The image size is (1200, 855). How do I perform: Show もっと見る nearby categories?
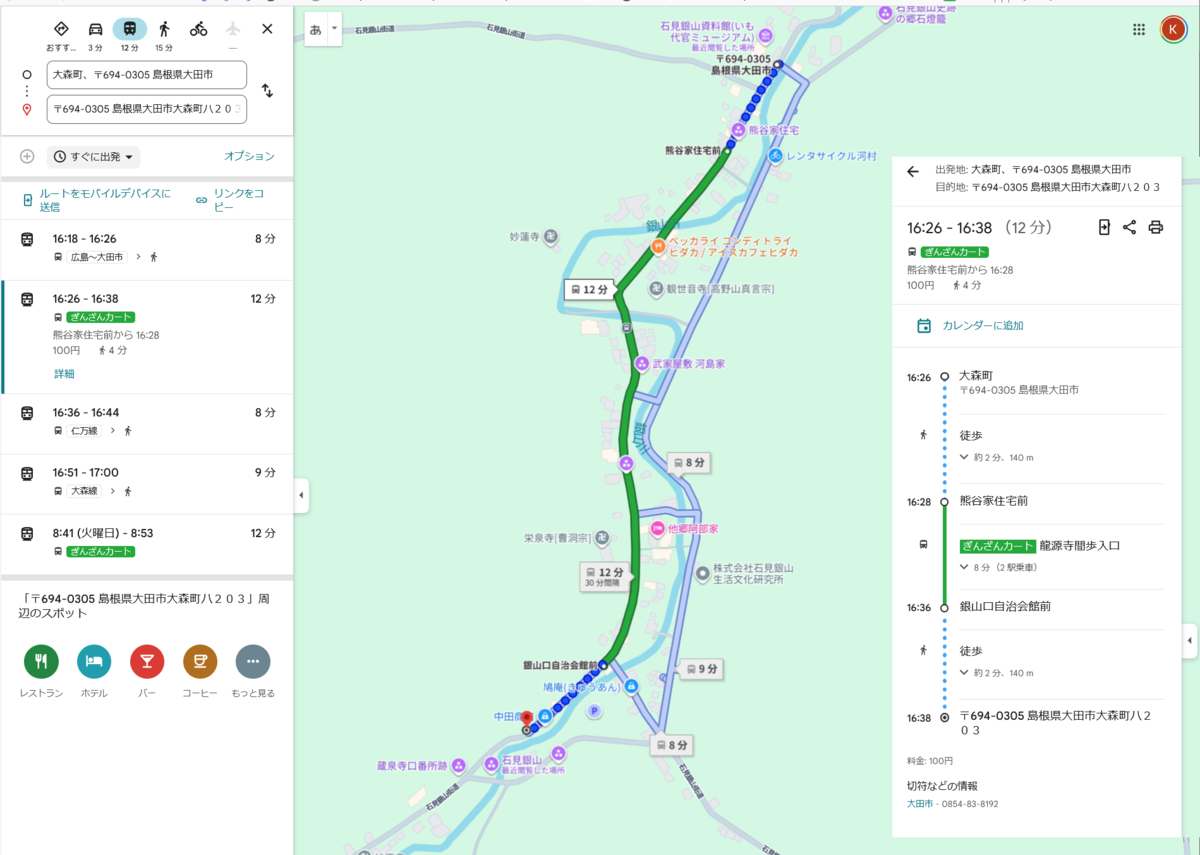[253, 661]
